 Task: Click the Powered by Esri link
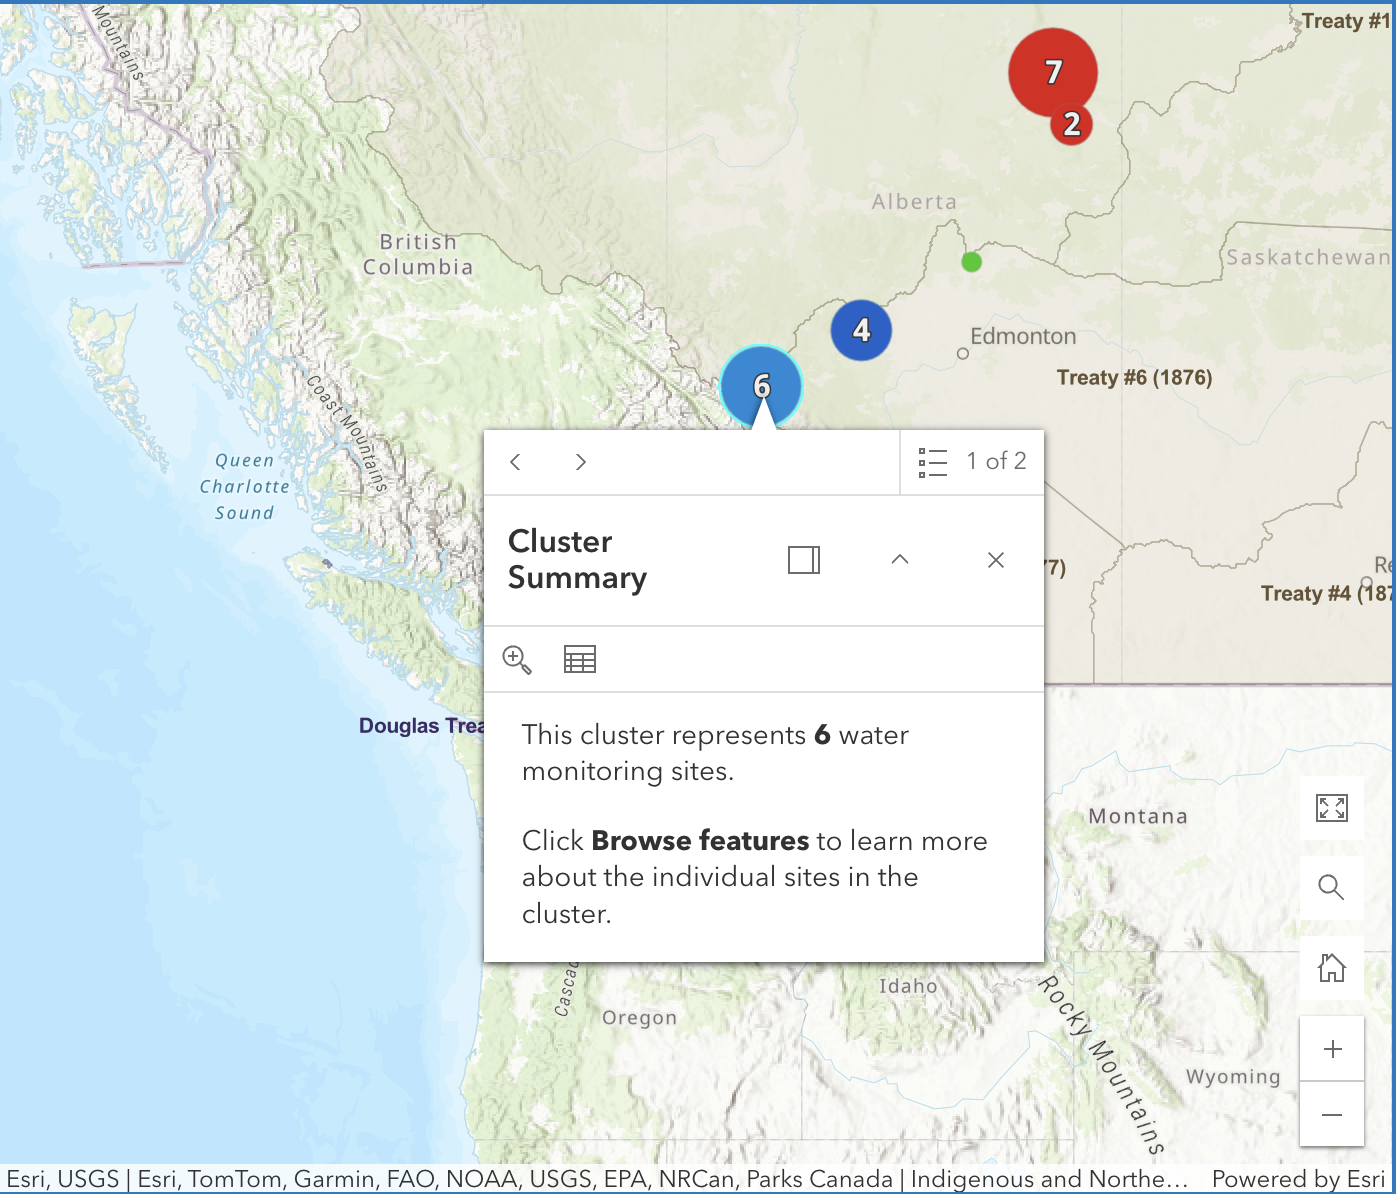(1298, 1180)
